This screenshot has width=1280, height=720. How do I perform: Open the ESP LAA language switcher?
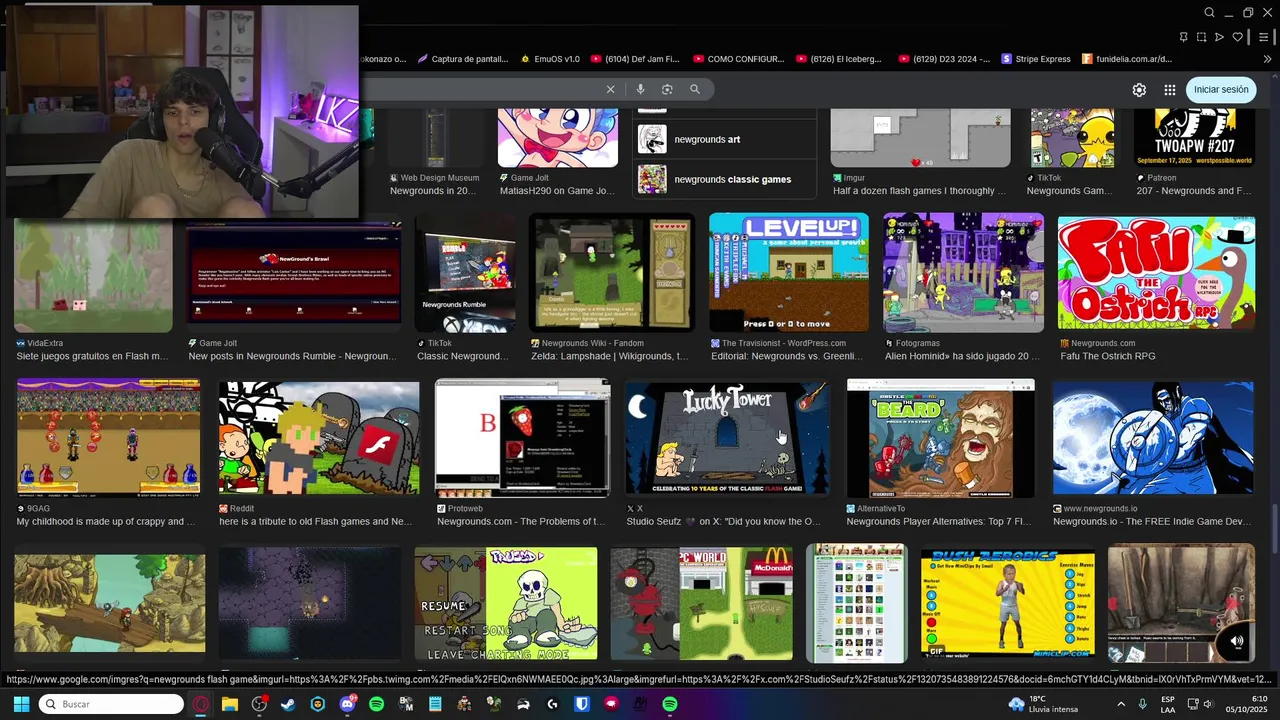point(1168,704)
